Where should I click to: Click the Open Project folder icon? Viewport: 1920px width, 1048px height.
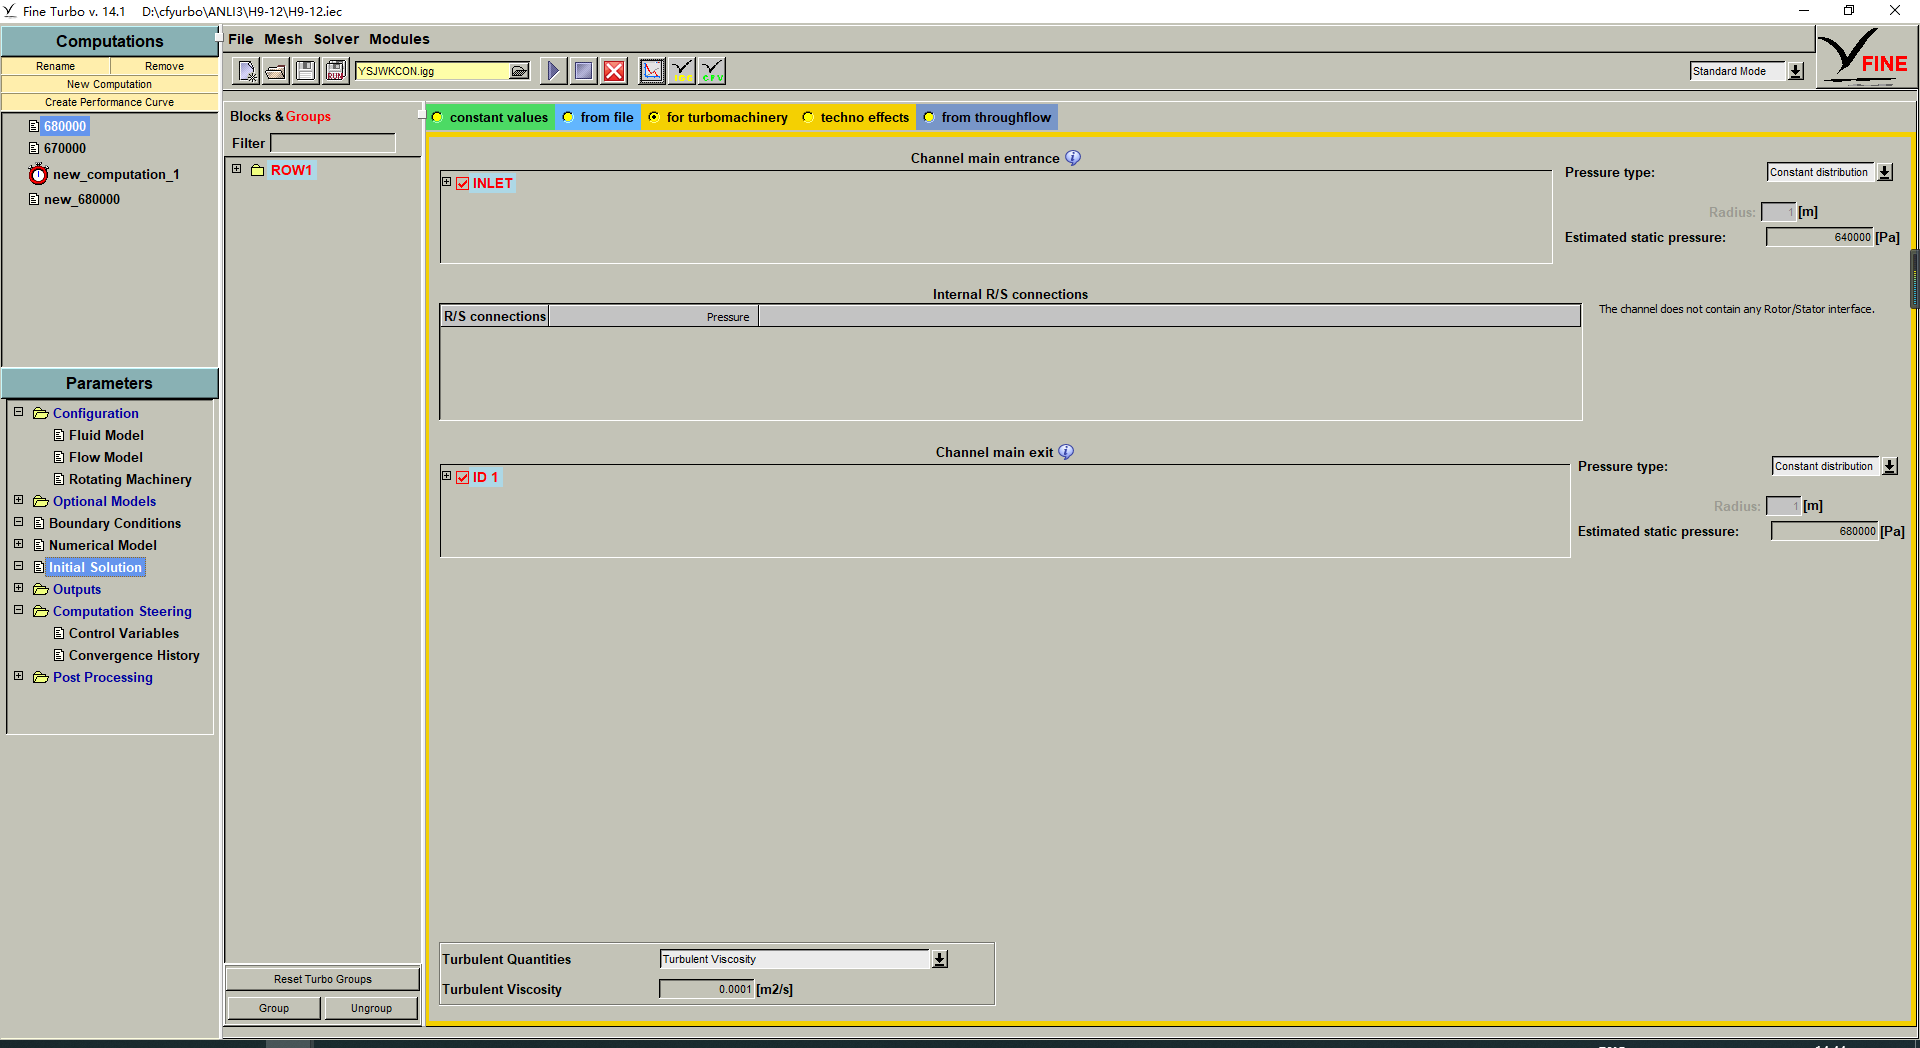(276, 71)
